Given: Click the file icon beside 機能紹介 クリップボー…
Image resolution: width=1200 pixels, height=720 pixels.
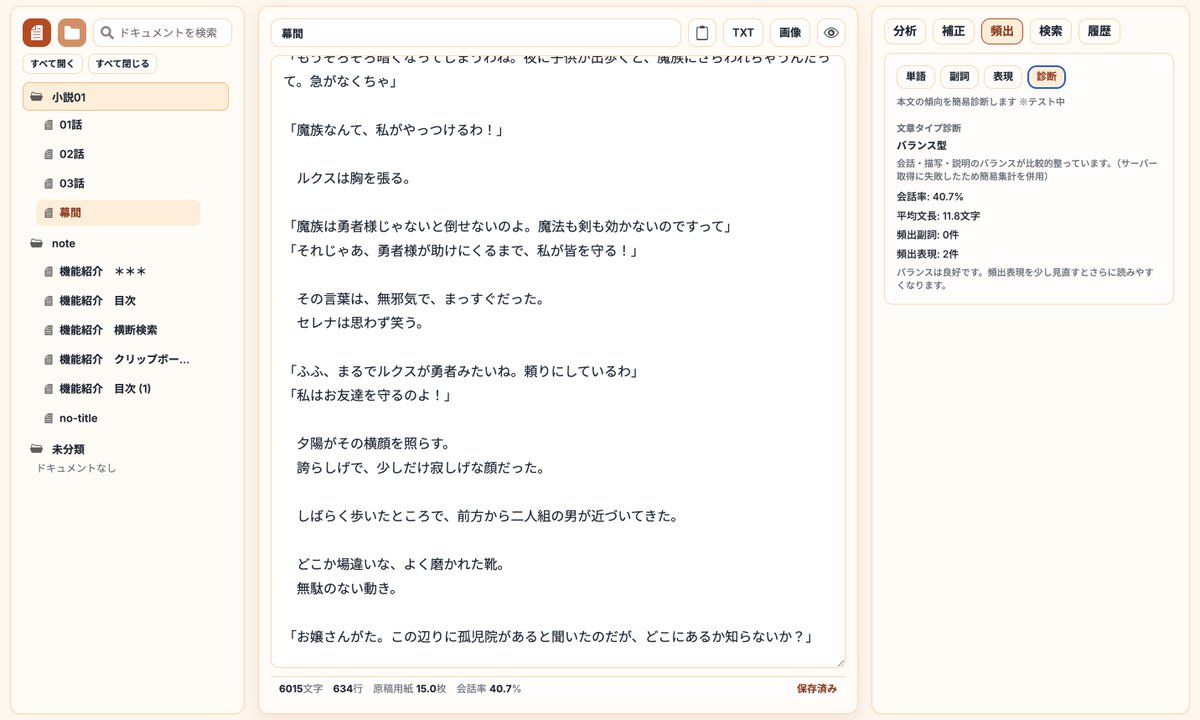Looking at the screenshot, I should (x=48, y=360).
